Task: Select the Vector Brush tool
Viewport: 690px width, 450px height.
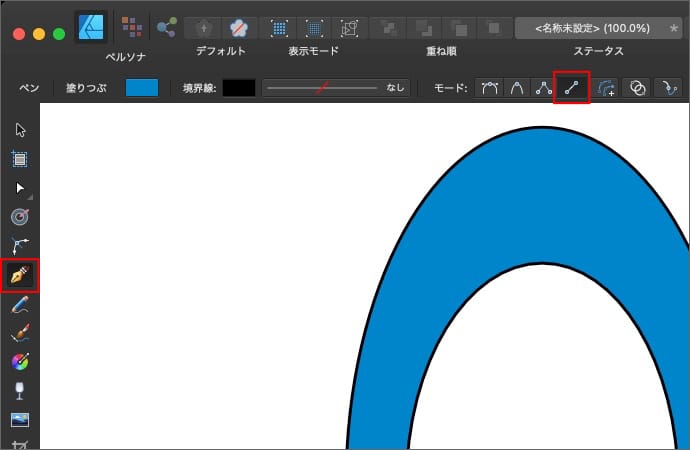Action: point(20,333)
